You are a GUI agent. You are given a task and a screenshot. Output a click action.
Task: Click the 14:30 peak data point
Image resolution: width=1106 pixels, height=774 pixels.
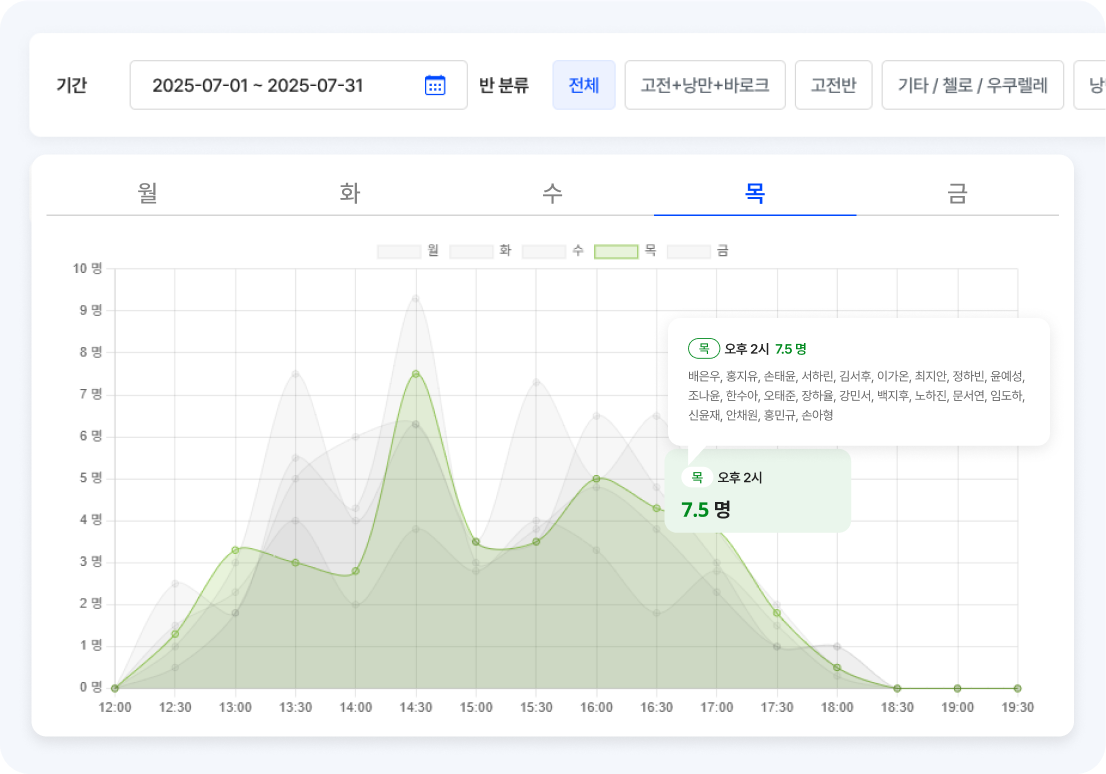pyautogui.click(x=416, y=374)
